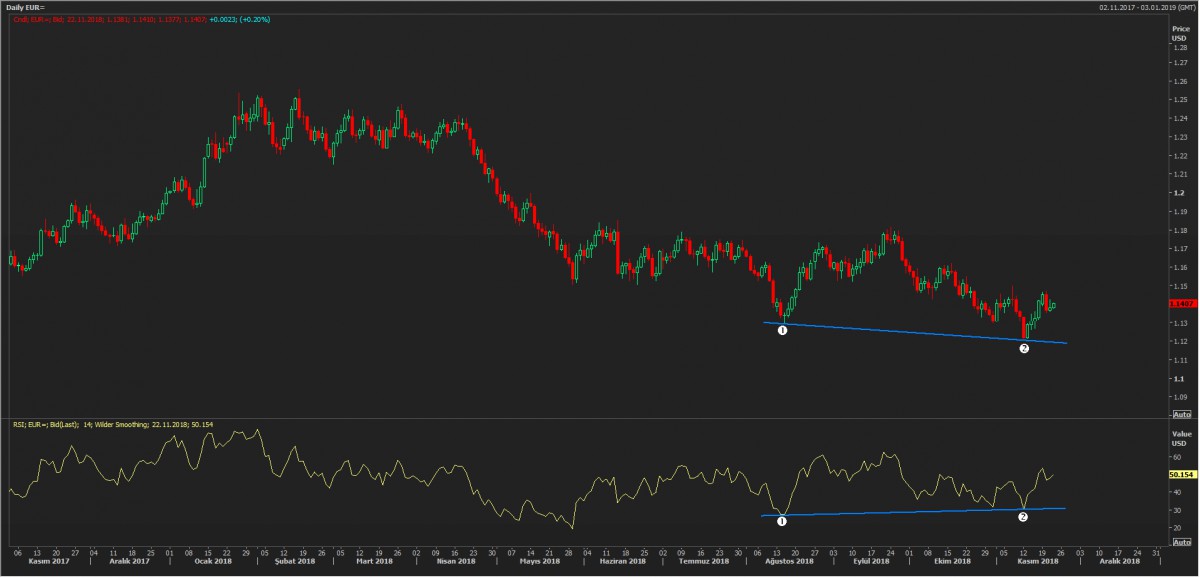Screen dimensions: 1200x578
Task: Select the blue trendline on price chart
Action: 900,331
